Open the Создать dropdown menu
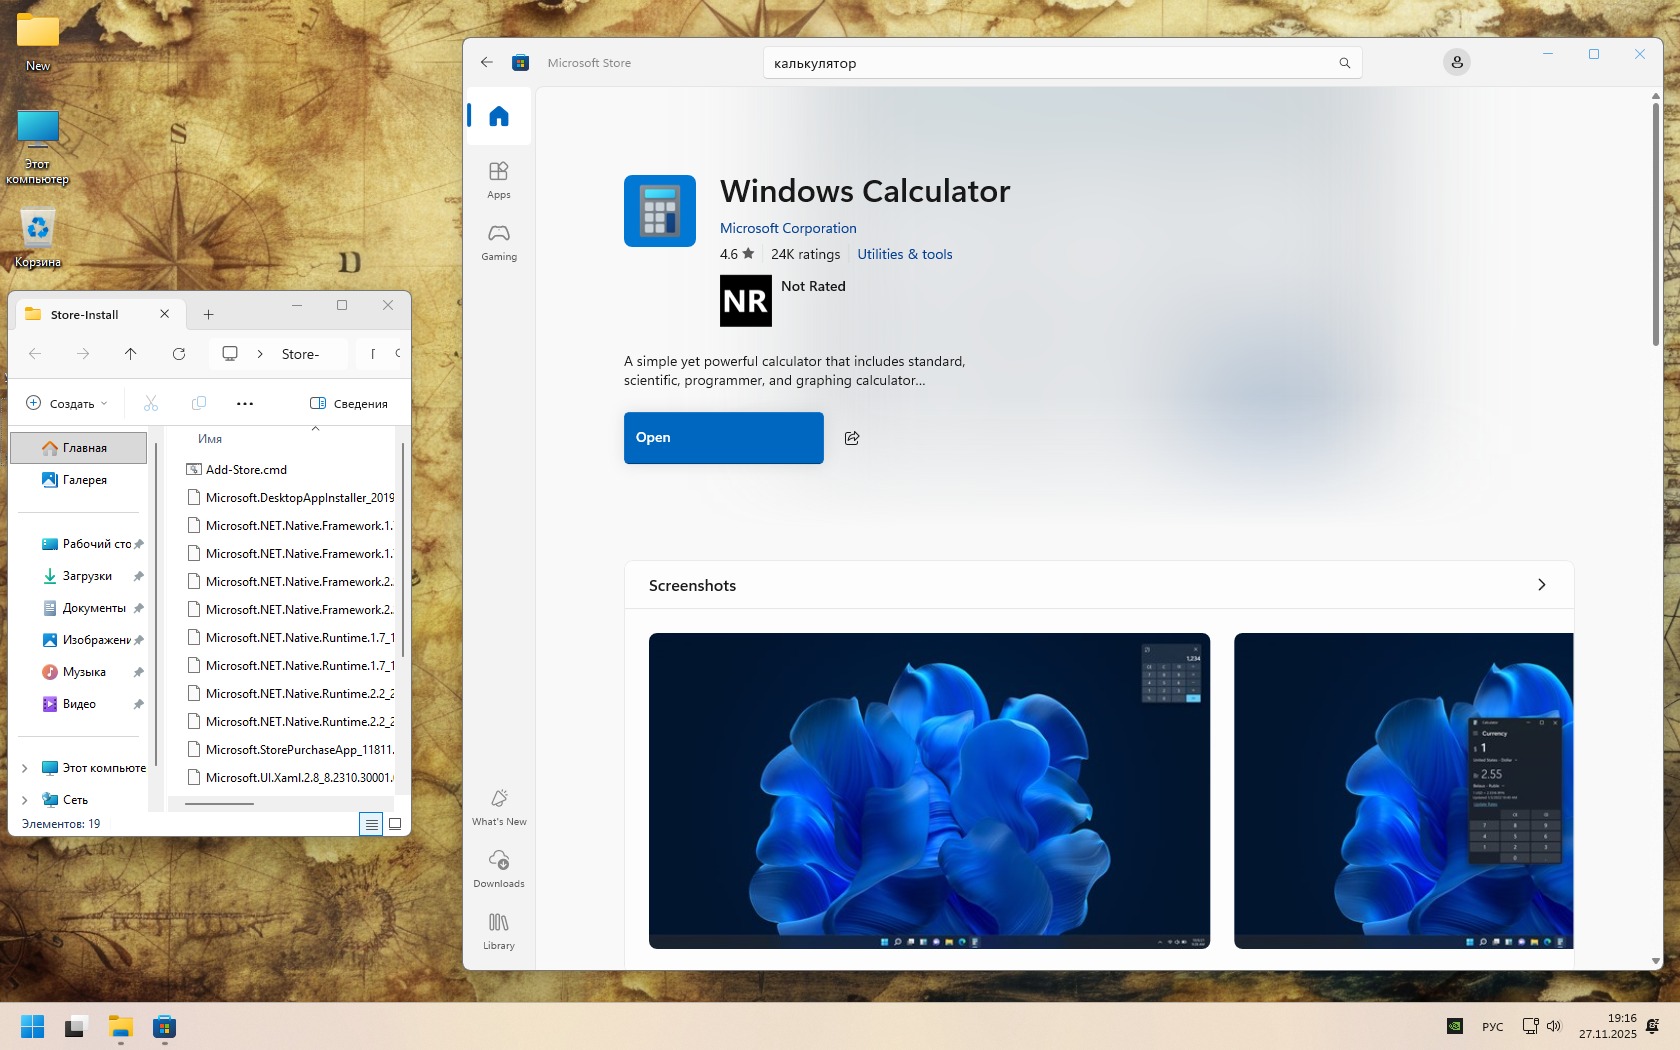 [66, 404]
